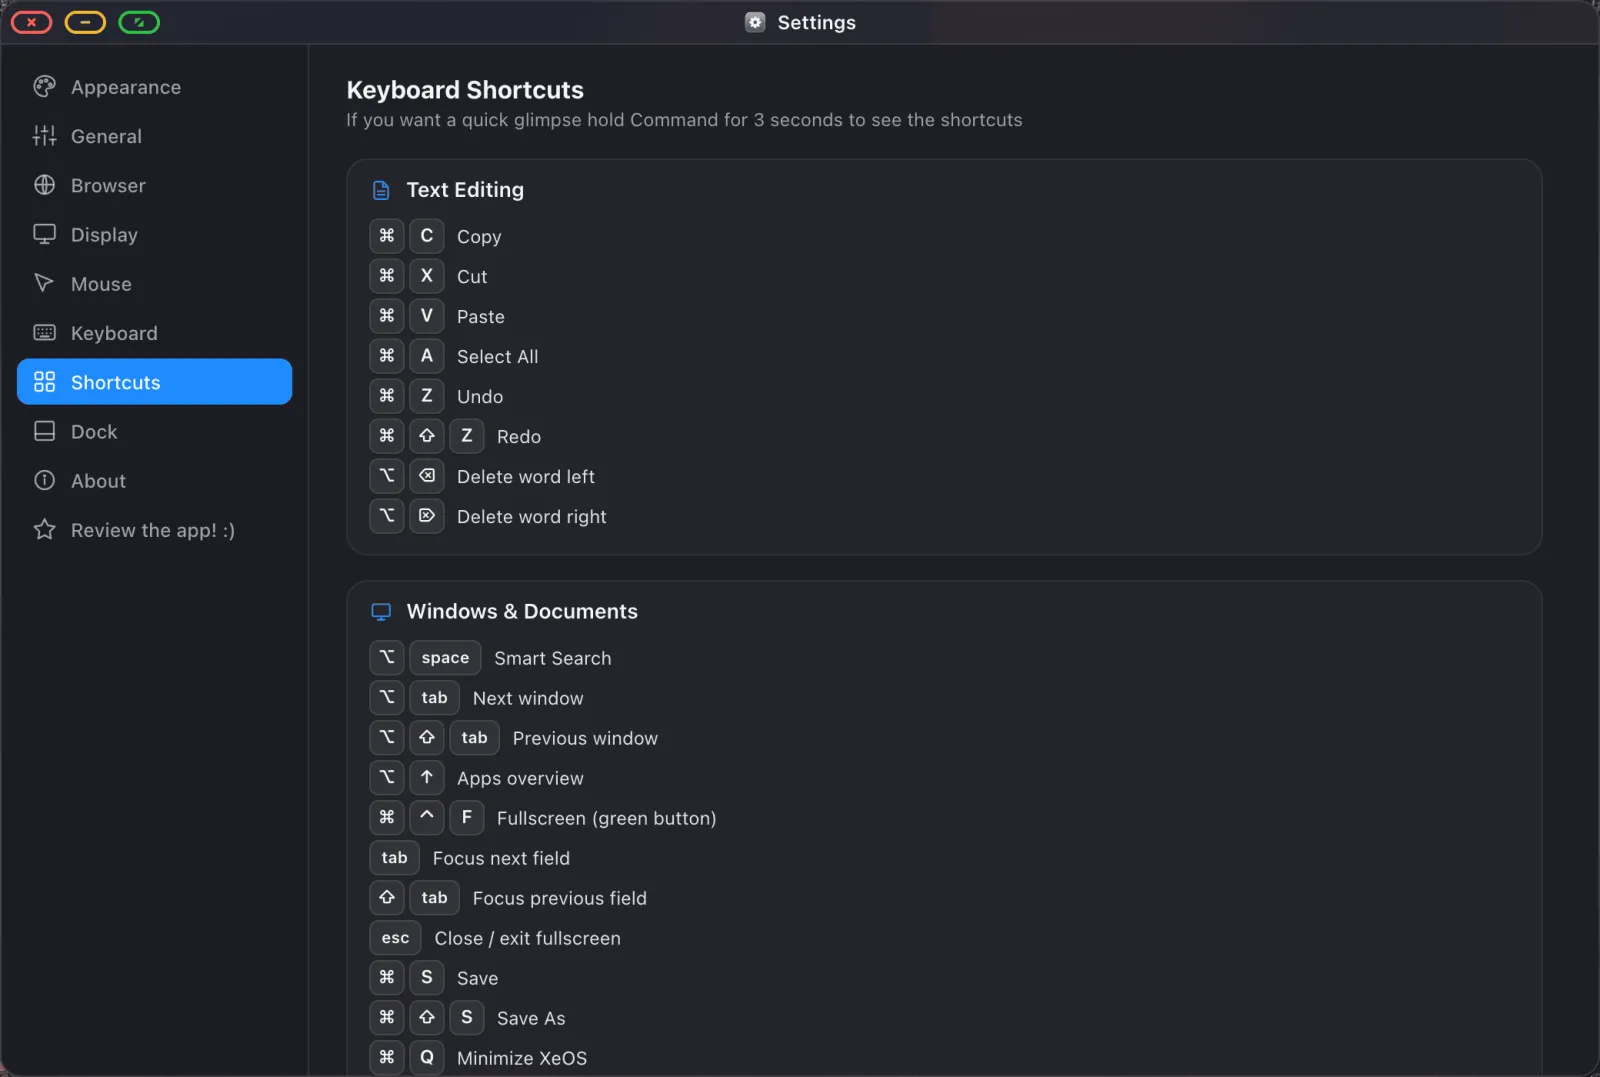The width and height of the screenshot is (1600, 1077).
Task: Click the Undo shortcut label
Action: pos(480,396)
